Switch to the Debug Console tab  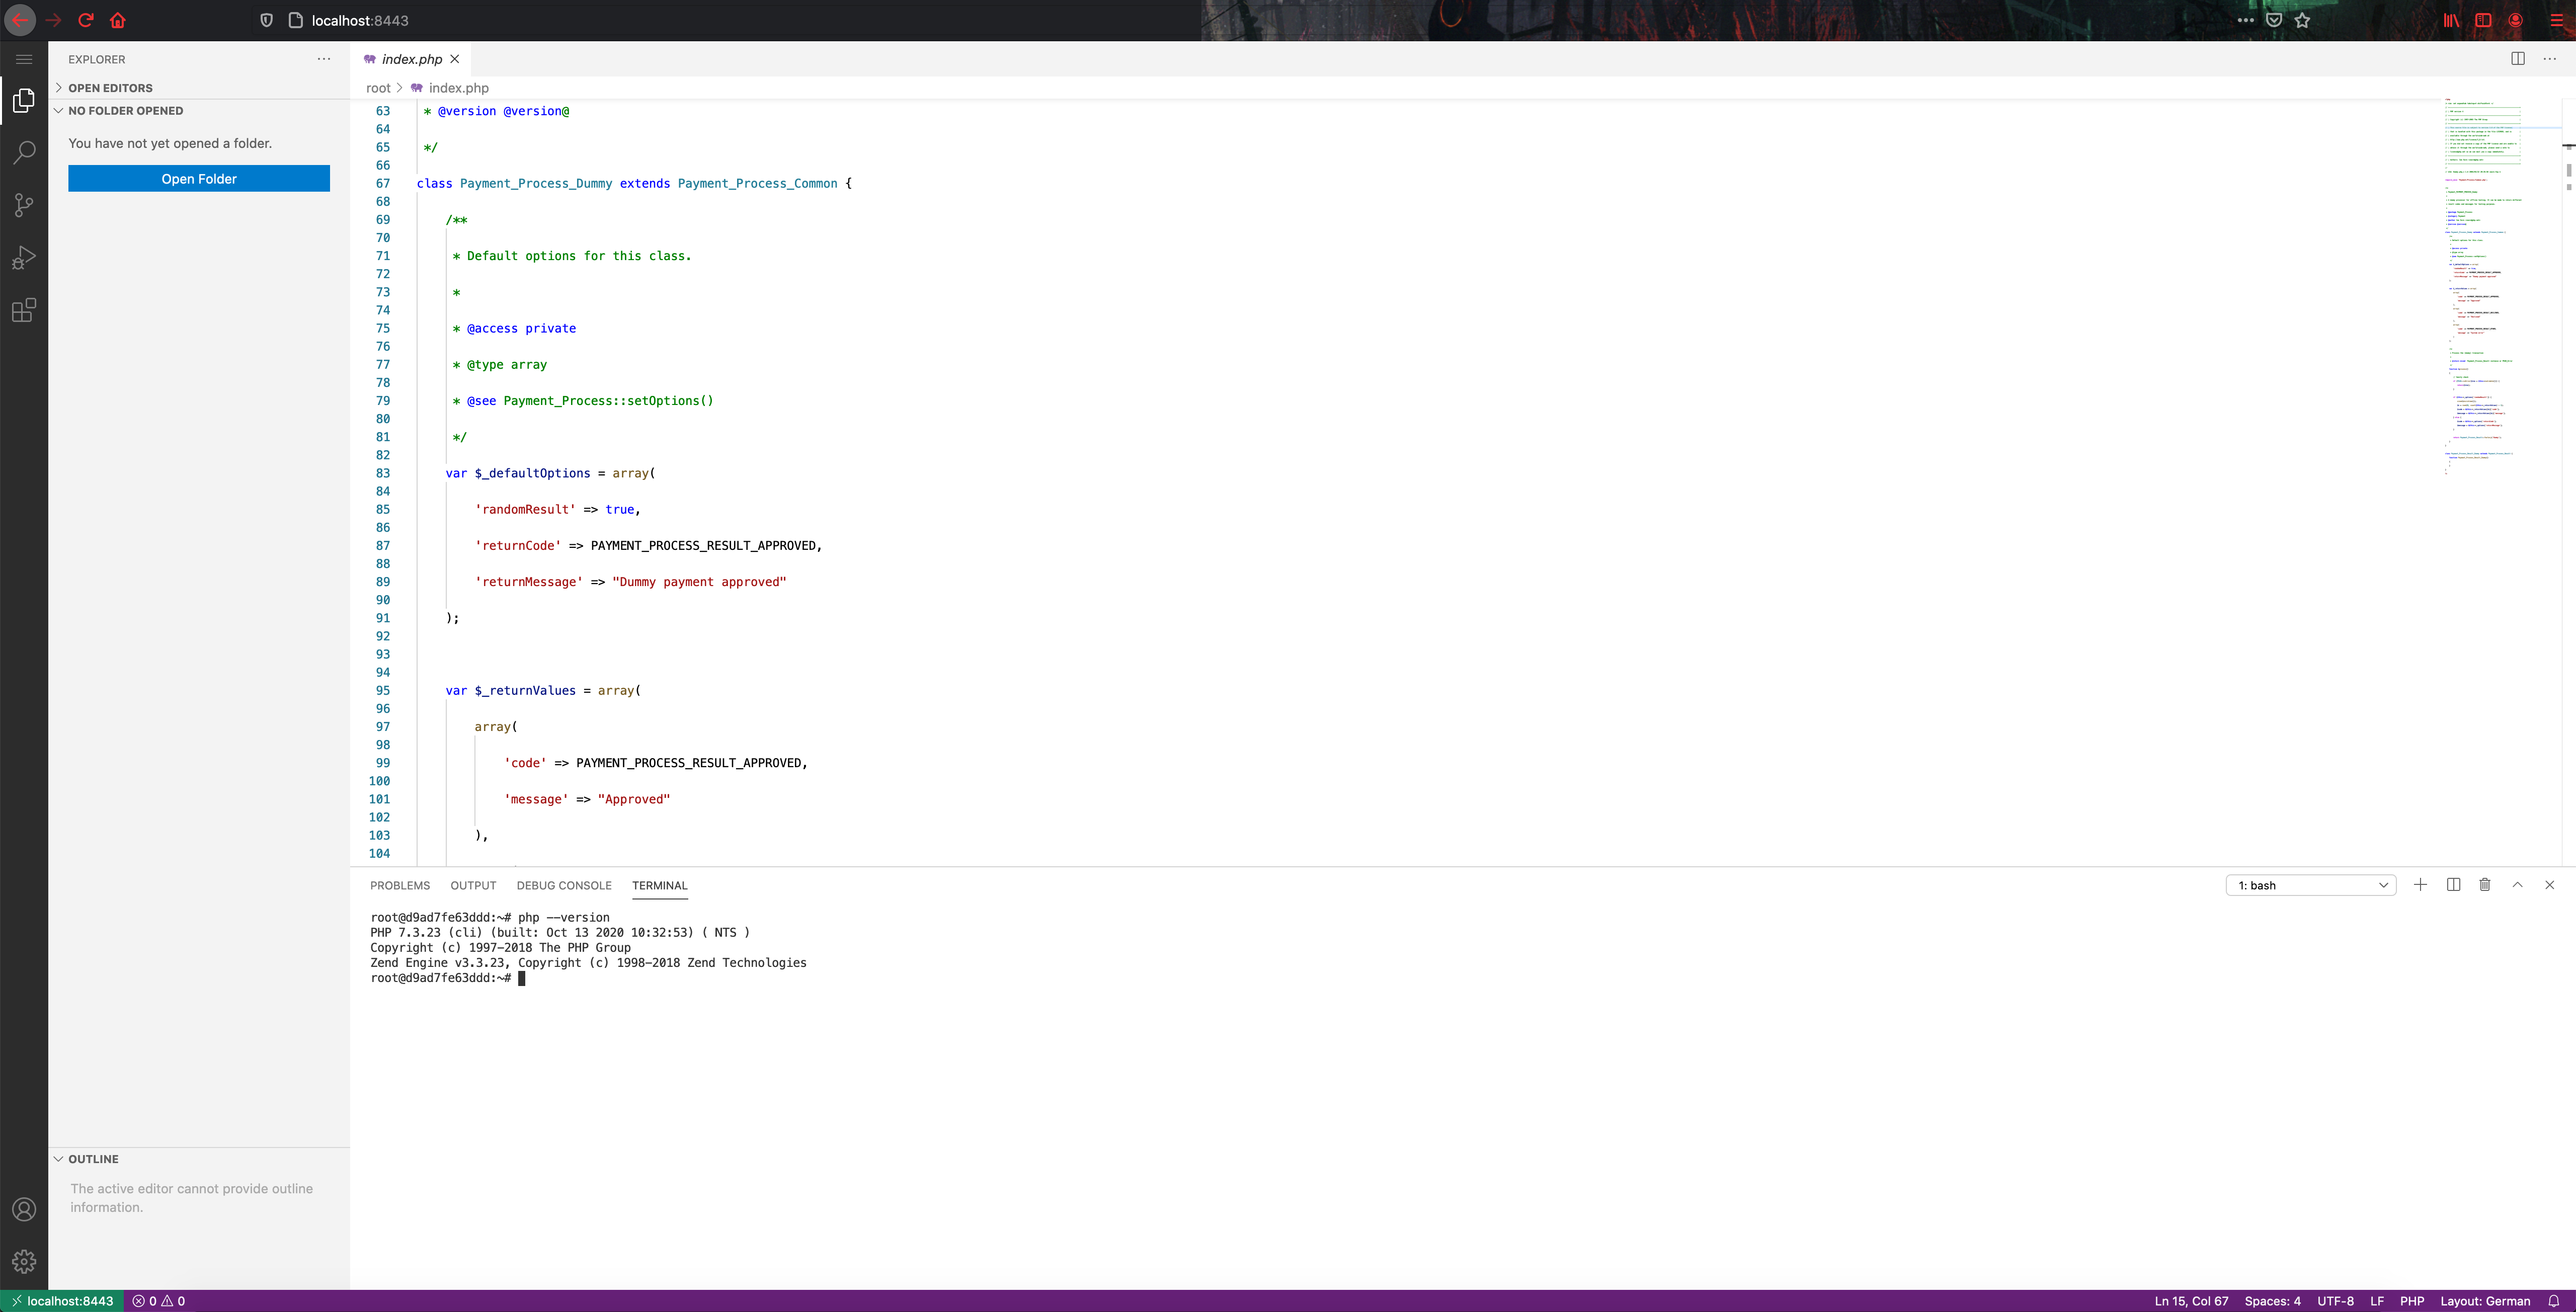(x=563, y=885)
